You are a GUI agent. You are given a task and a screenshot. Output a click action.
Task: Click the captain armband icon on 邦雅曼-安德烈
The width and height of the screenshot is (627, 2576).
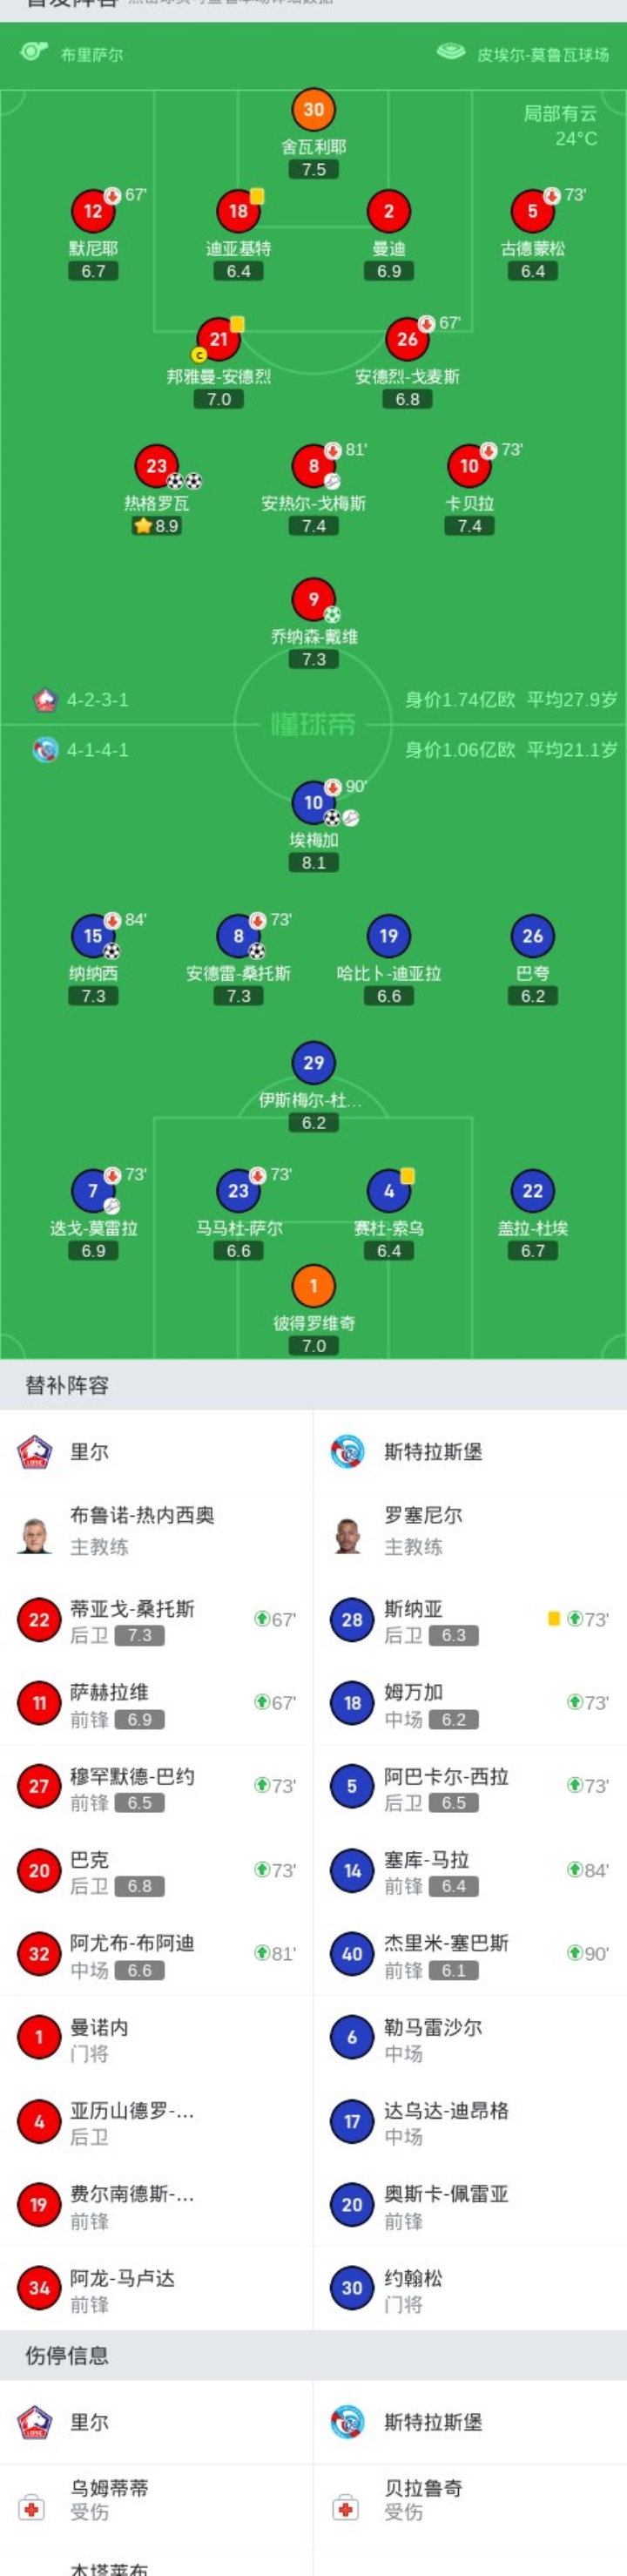coord(199,355)
